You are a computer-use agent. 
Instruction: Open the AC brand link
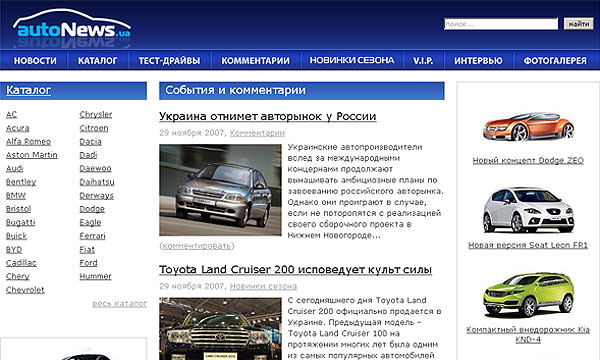click(11, 114)
